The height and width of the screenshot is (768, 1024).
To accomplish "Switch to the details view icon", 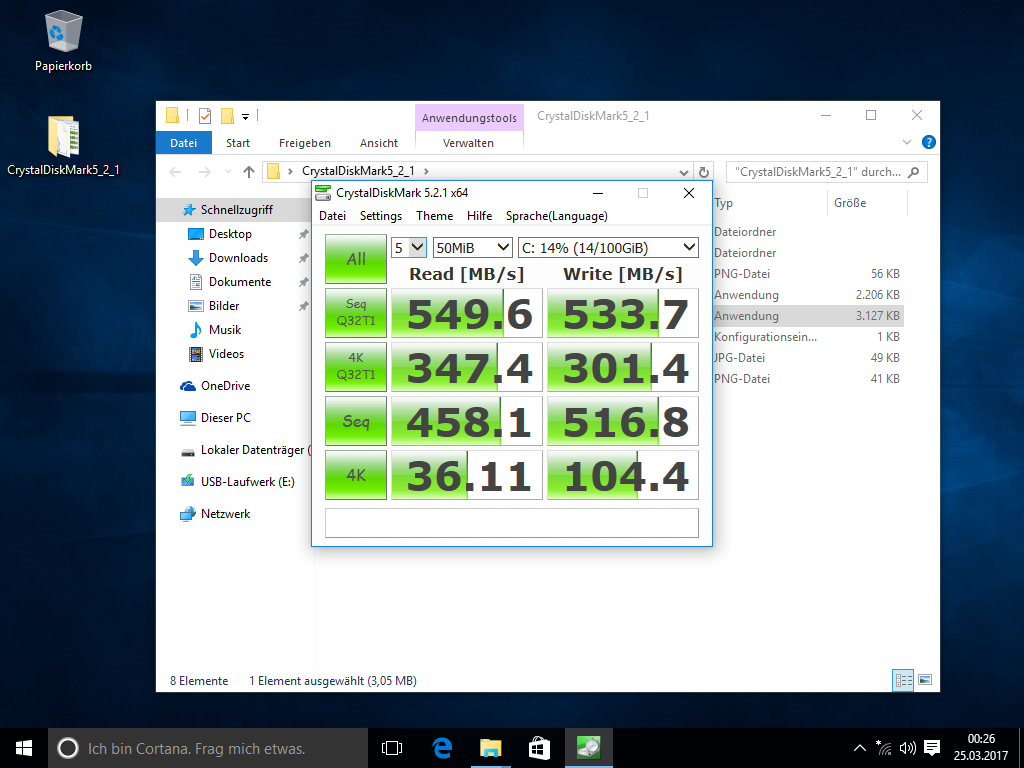I will click(903, 680).
